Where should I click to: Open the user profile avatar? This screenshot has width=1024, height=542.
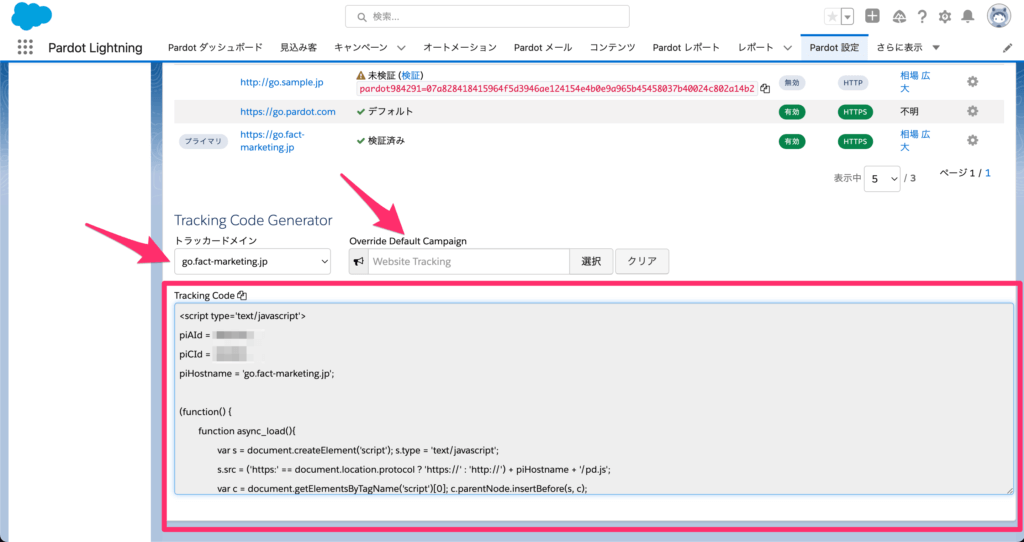[999, 16]
